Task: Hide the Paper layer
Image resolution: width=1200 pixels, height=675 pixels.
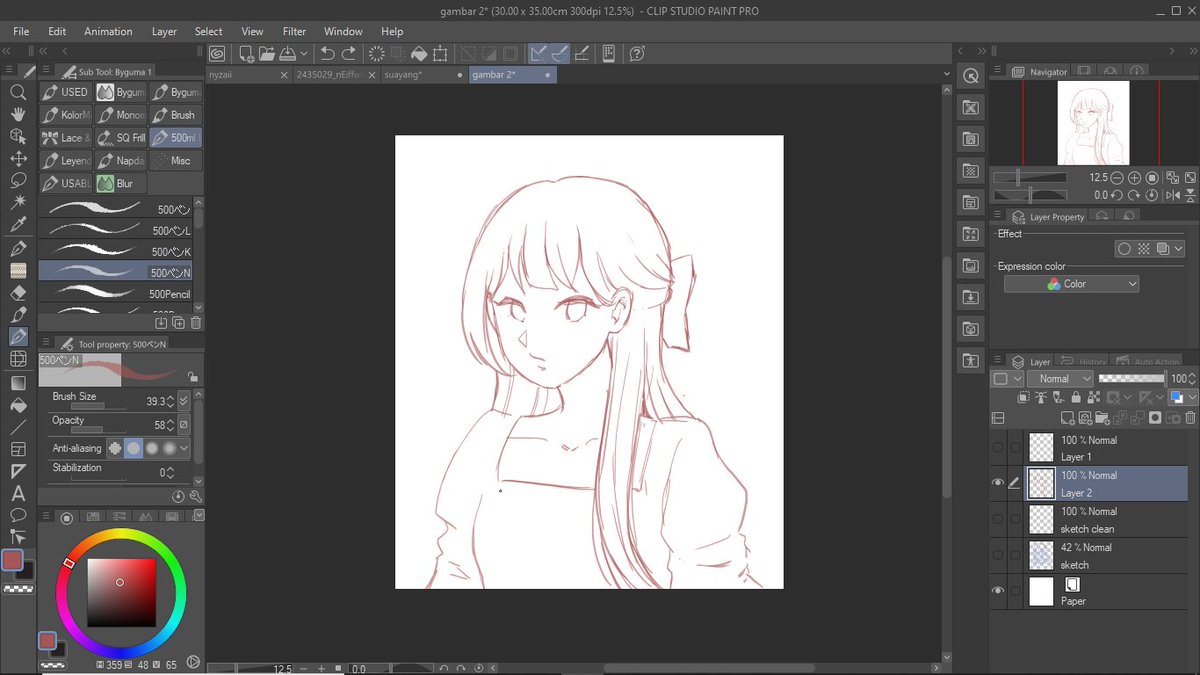Action: [998, 591]
